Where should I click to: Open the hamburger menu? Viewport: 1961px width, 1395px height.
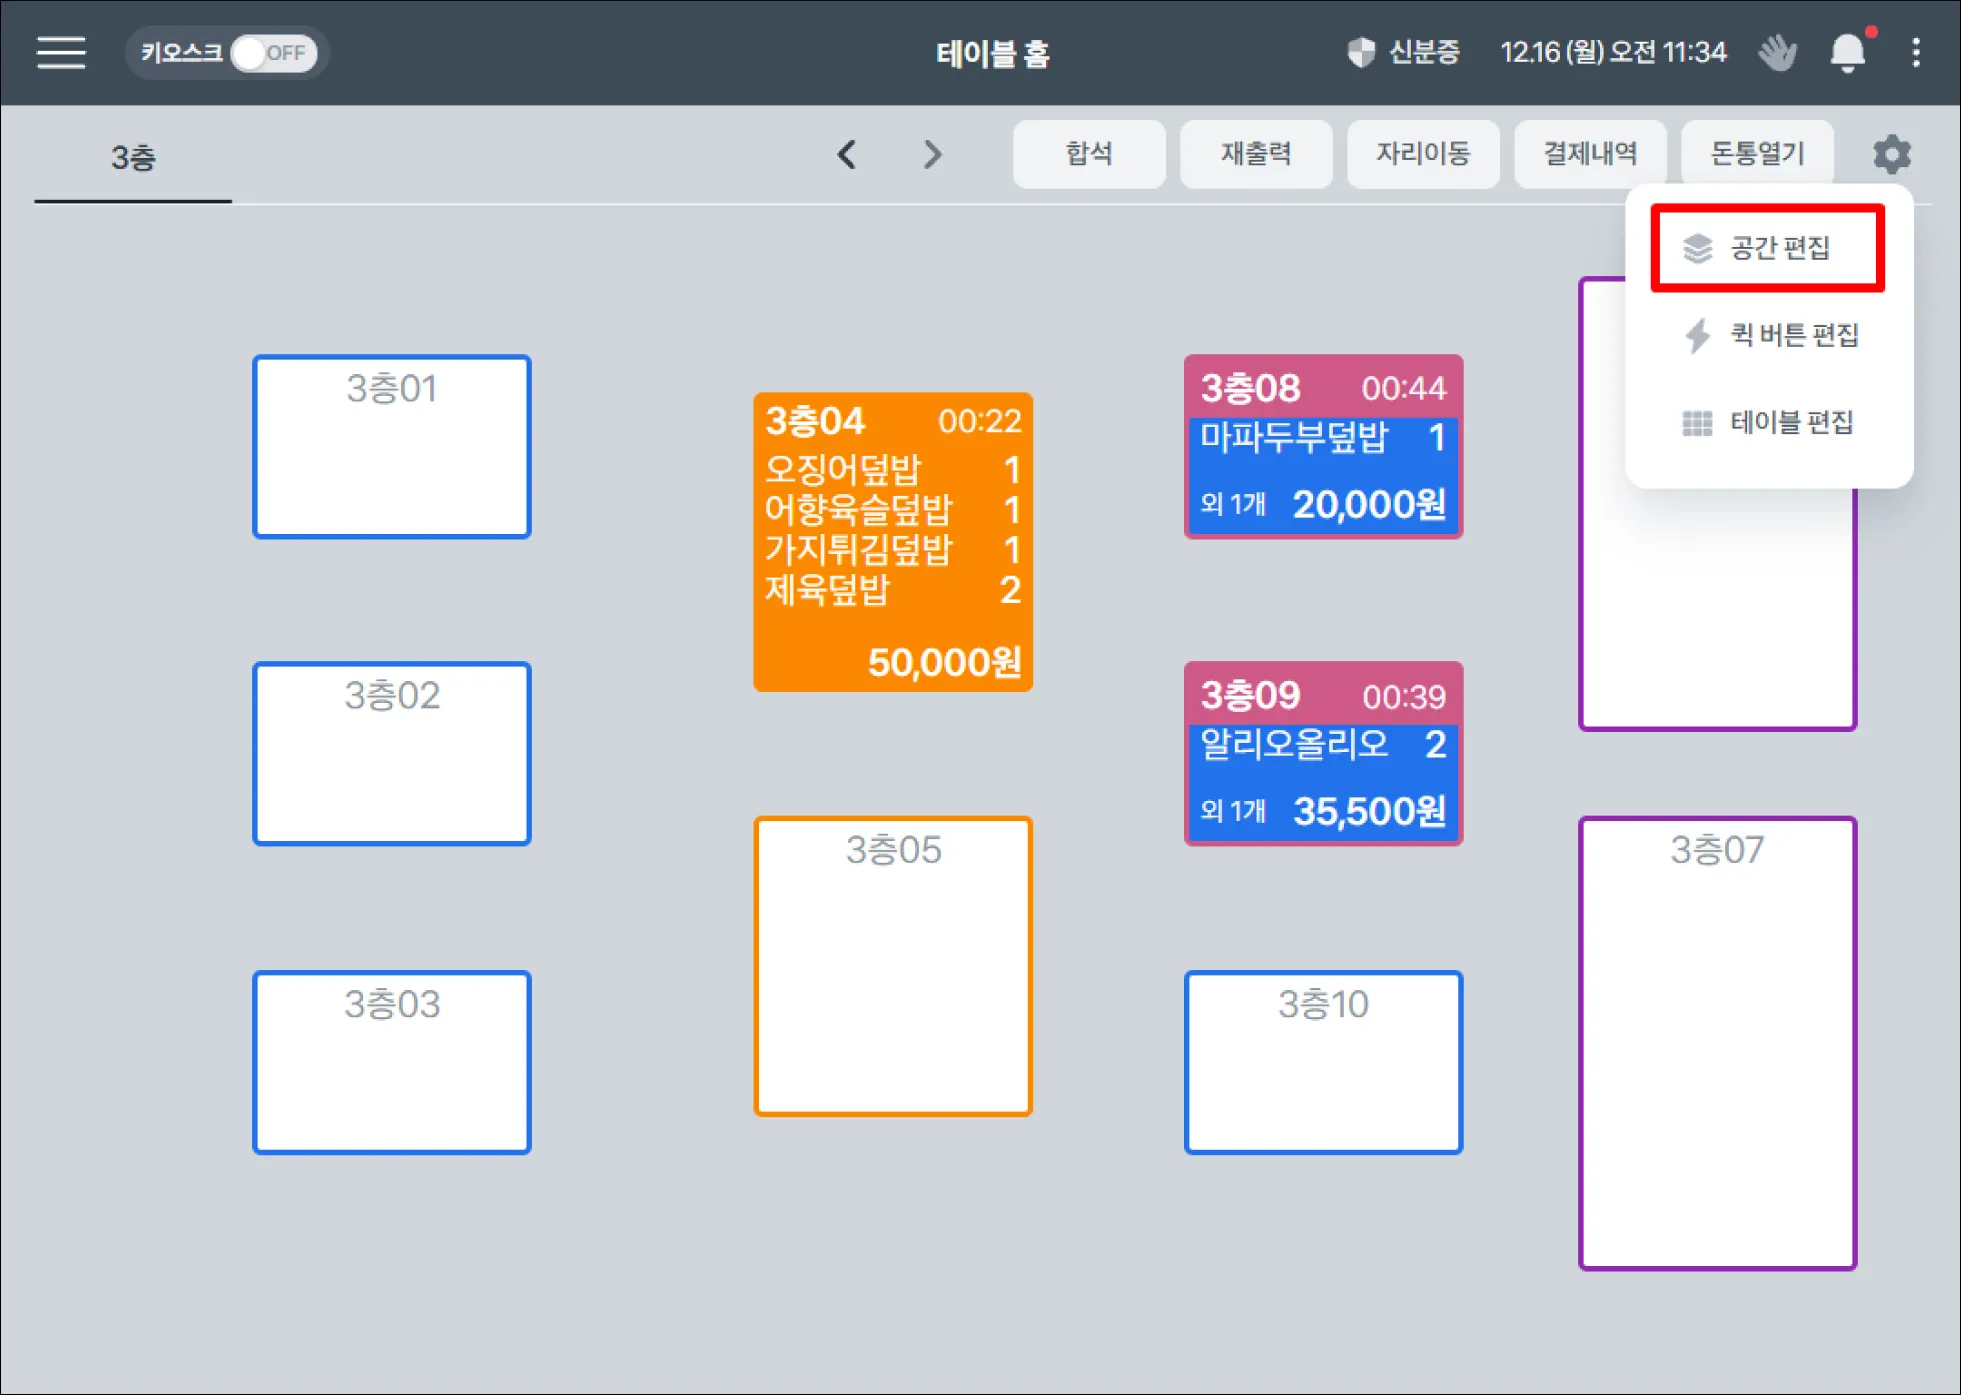(61, 52)
